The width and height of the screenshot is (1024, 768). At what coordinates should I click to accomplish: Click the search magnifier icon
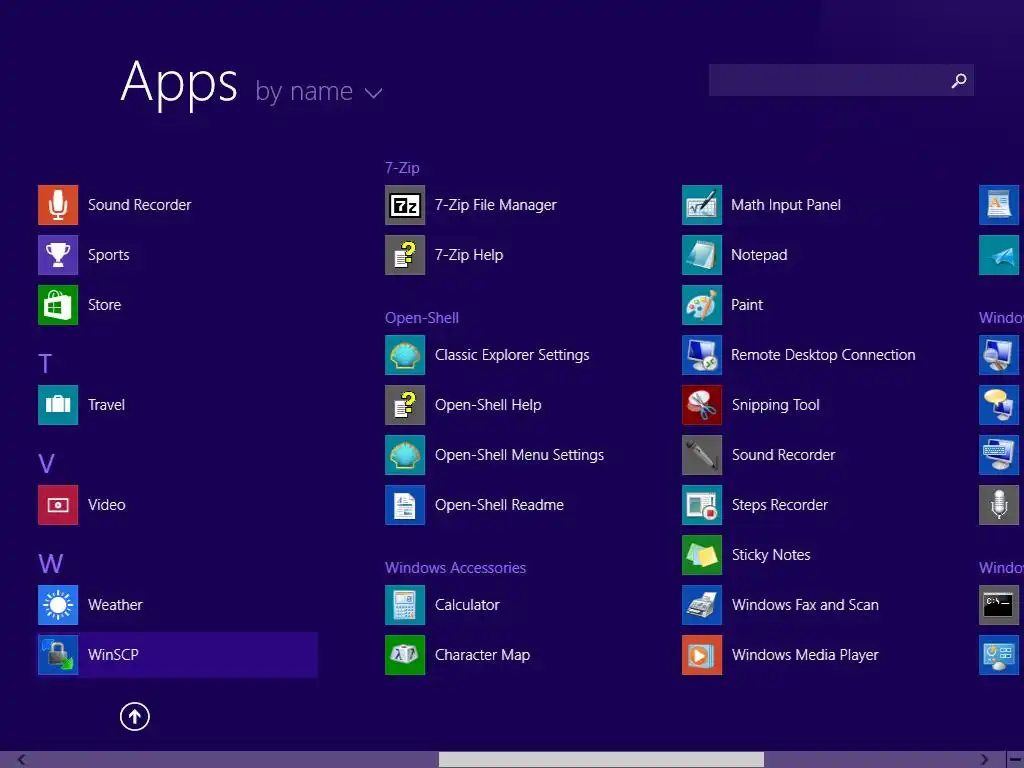point(959,80)
